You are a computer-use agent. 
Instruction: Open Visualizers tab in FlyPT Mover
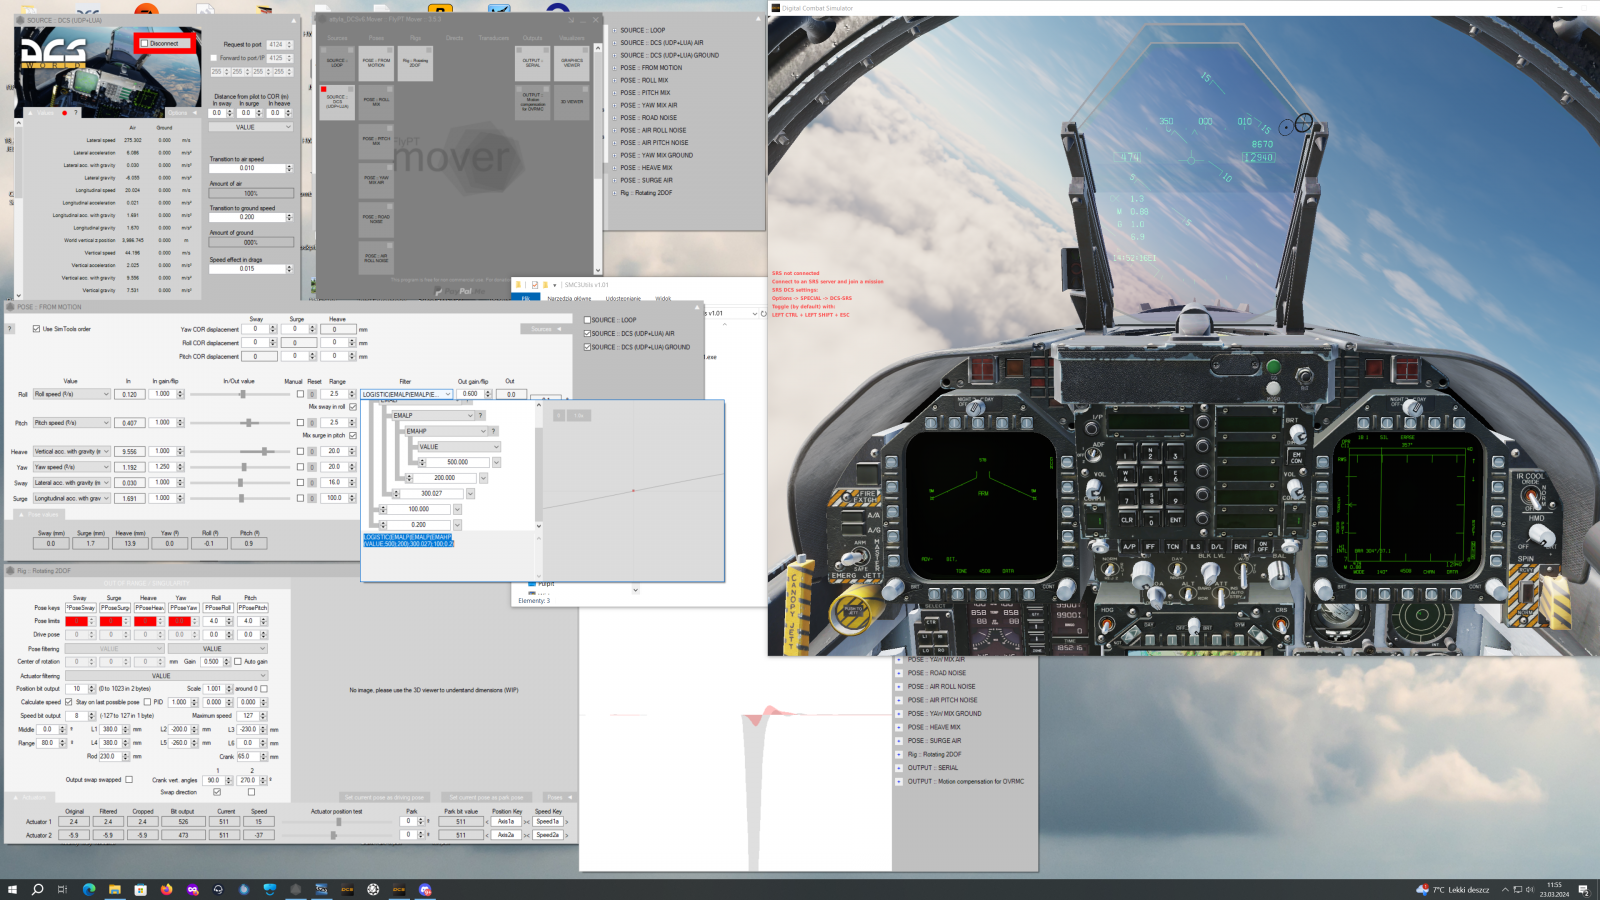coord(572,38)
